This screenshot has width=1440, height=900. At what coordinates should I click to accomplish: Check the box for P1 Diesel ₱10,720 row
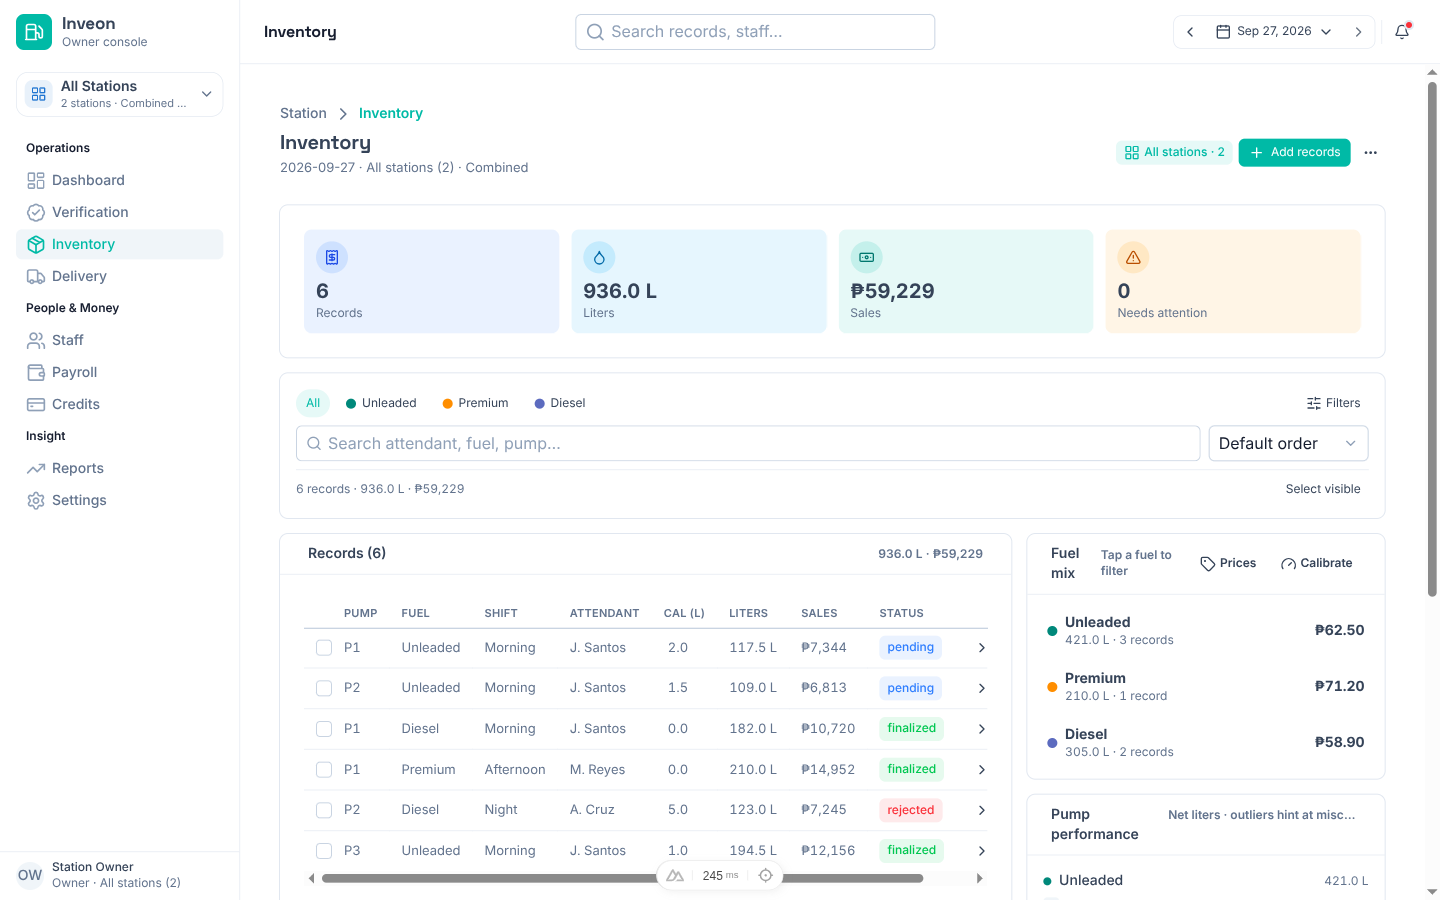click(x=324, y=729)
